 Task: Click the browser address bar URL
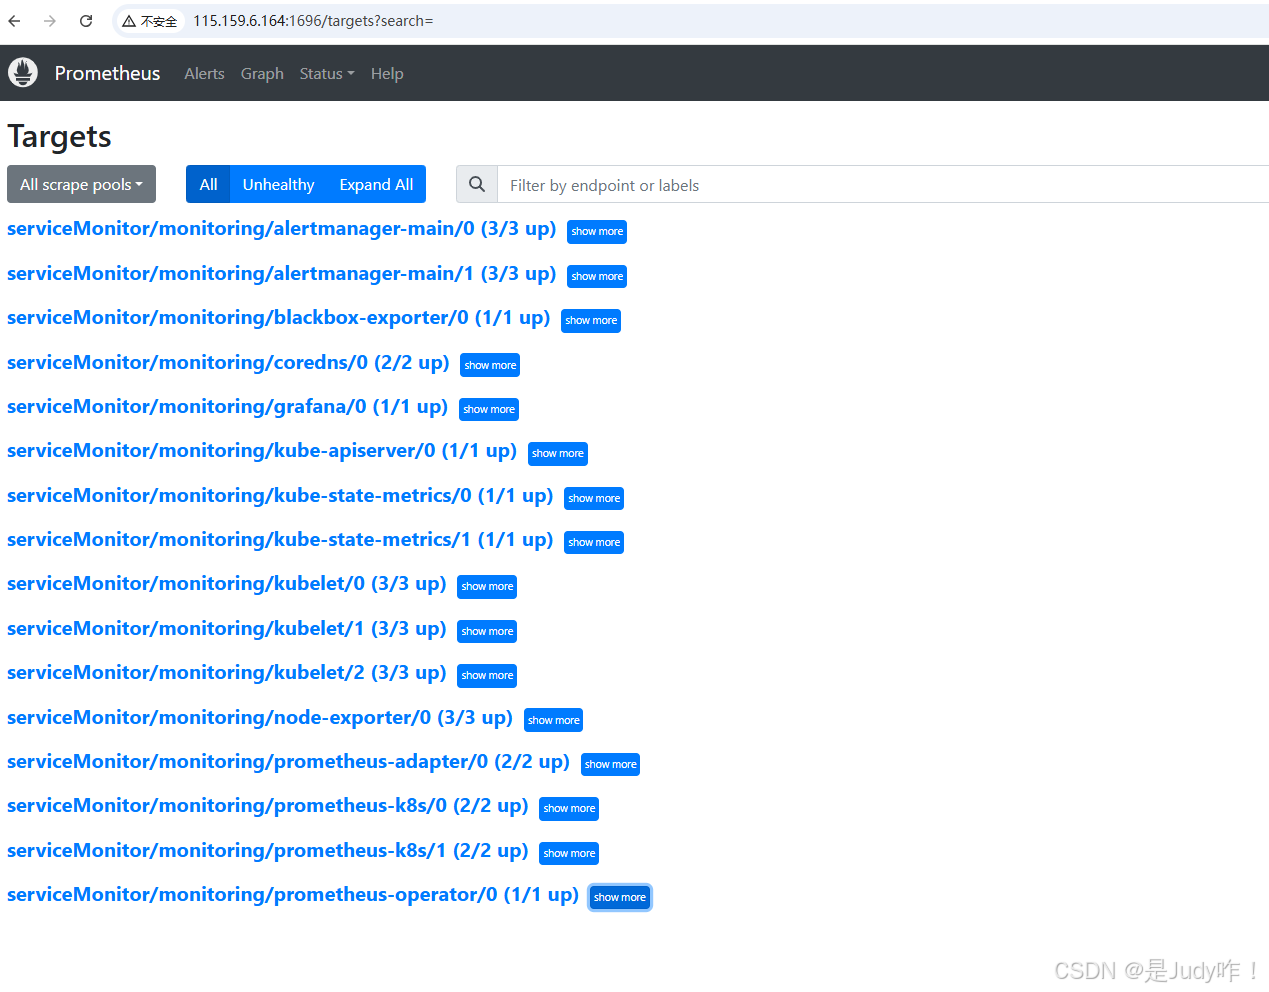(x=313, y=21)
